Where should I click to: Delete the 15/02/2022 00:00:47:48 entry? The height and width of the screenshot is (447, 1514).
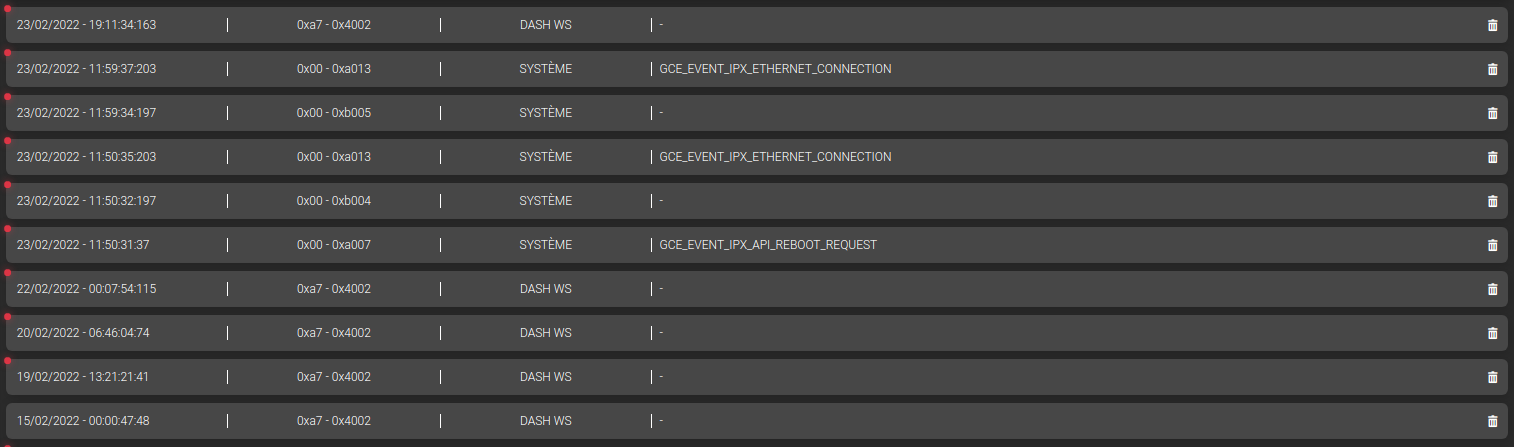click(x=1492, y=421)
